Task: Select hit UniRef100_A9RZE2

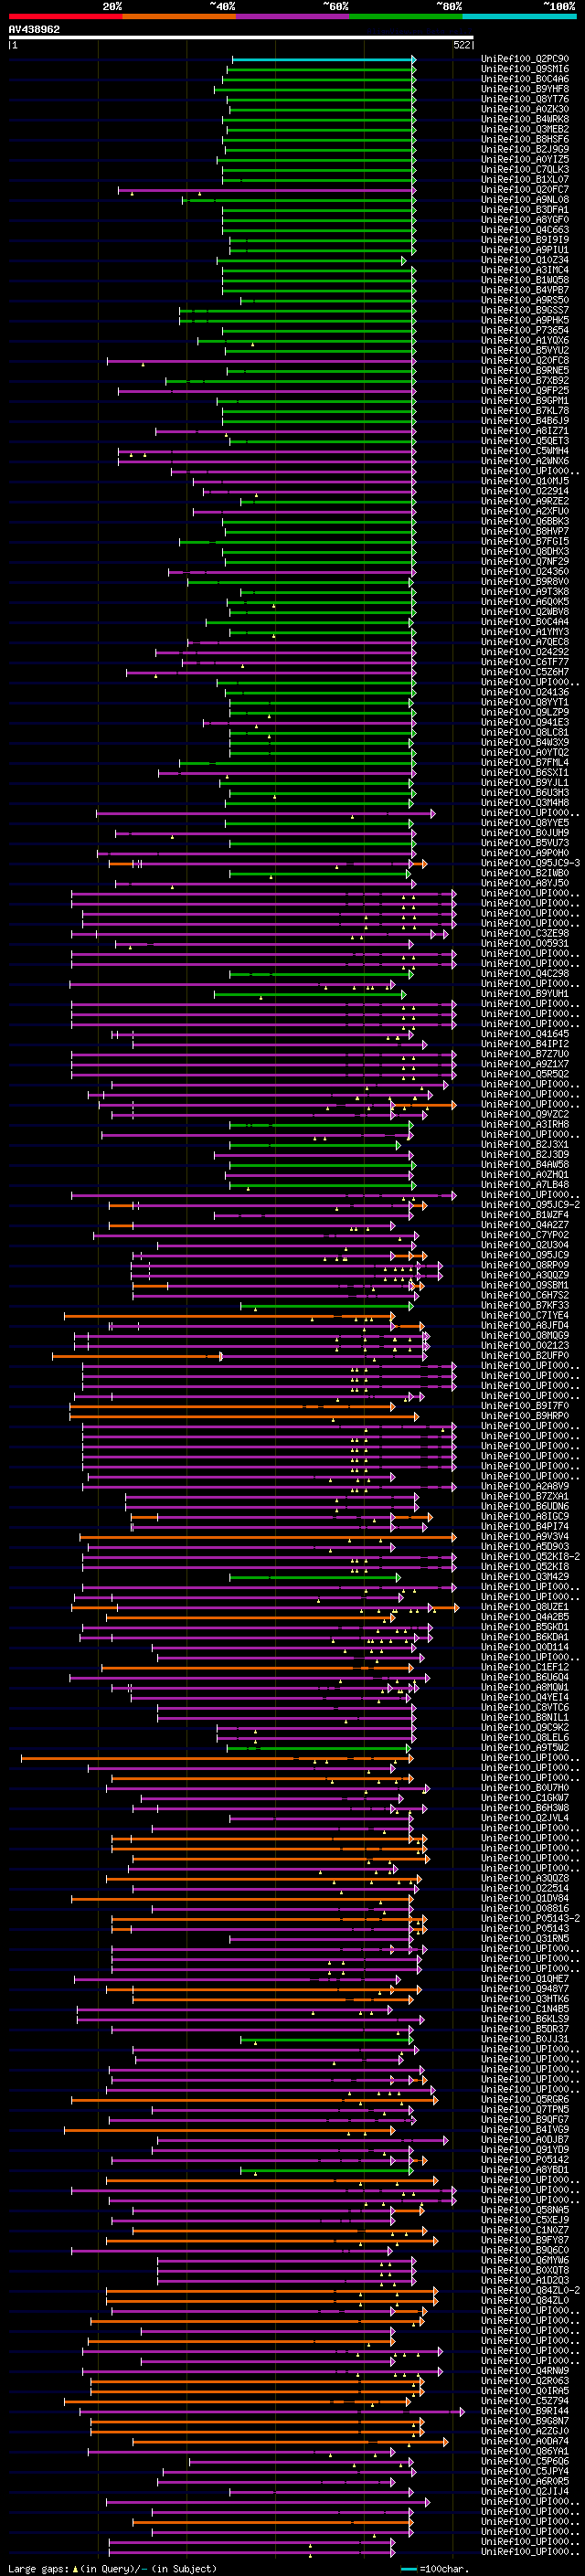Action: 525,501
